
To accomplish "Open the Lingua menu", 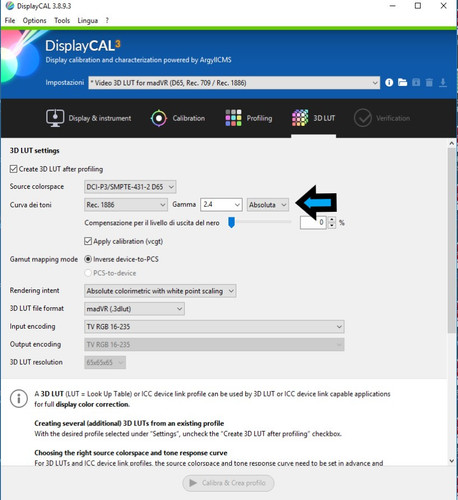I will [88, 21].
